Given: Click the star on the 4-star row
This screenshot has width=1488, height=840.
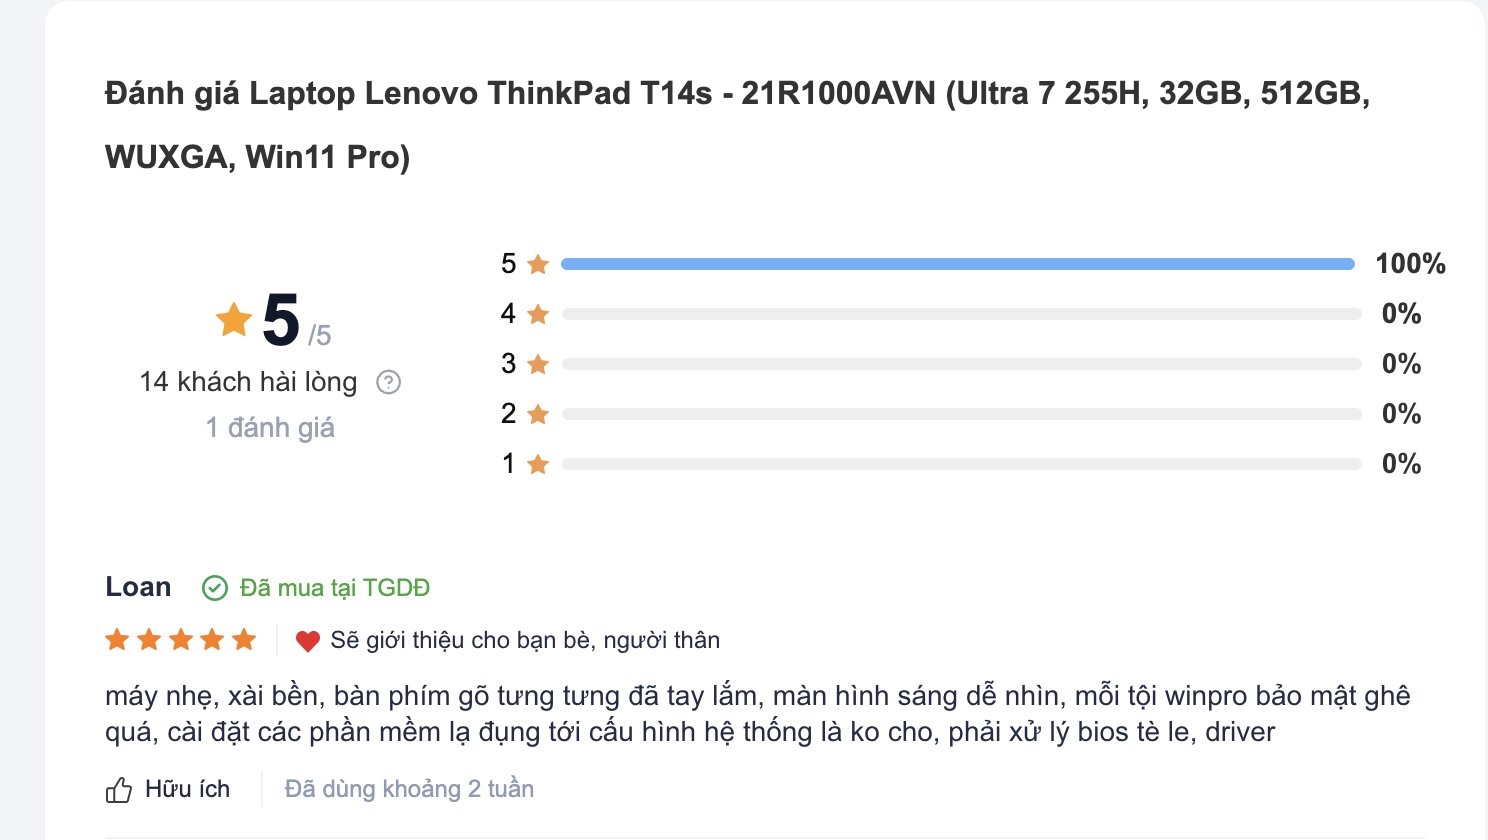Looking at the screenshot, I should tap(537, 313).
